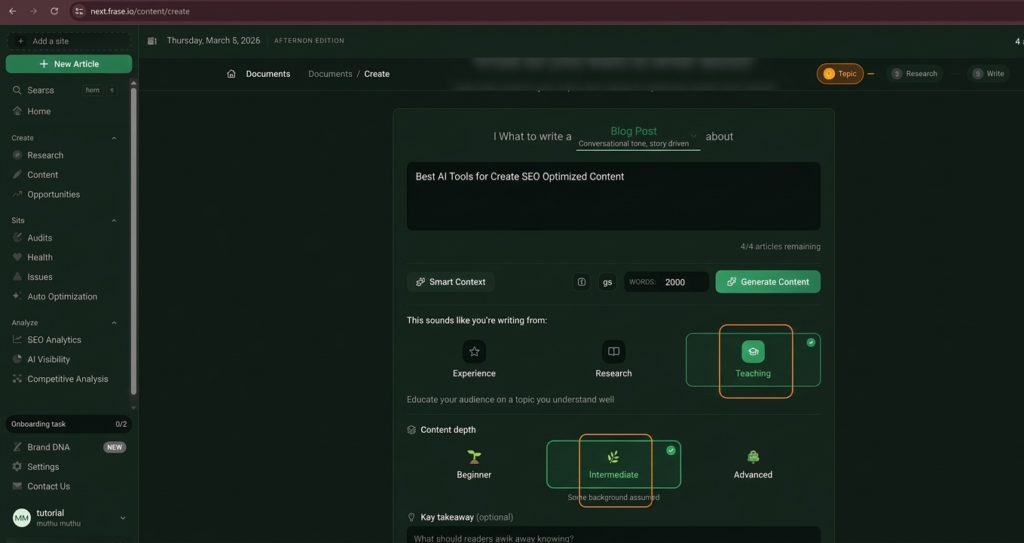1024x543 pixels.
Task: Select the Write step
Action: click(x=988, y=74)
